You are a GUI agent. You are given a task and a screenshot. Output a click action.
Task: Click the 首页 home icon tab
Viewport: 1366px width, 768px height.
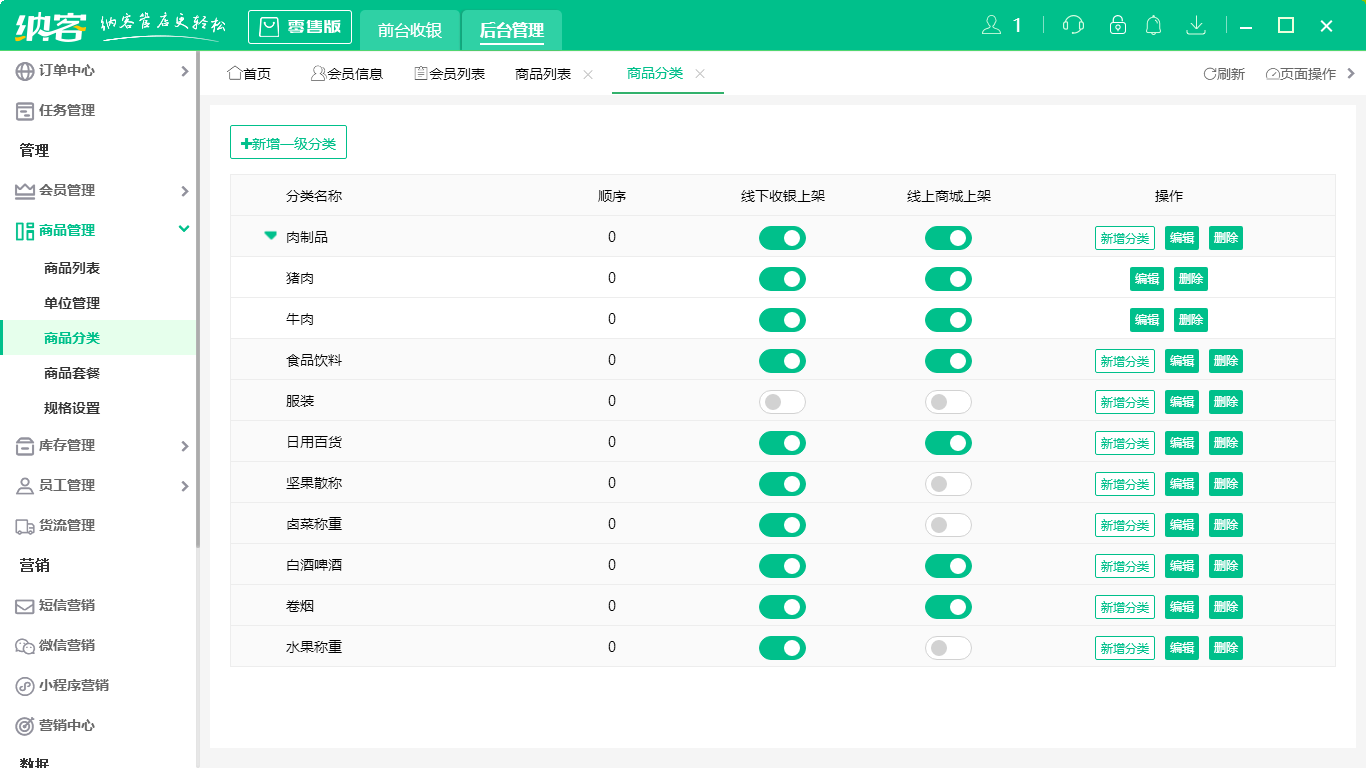pyautogui.click(x=249, y=74)
